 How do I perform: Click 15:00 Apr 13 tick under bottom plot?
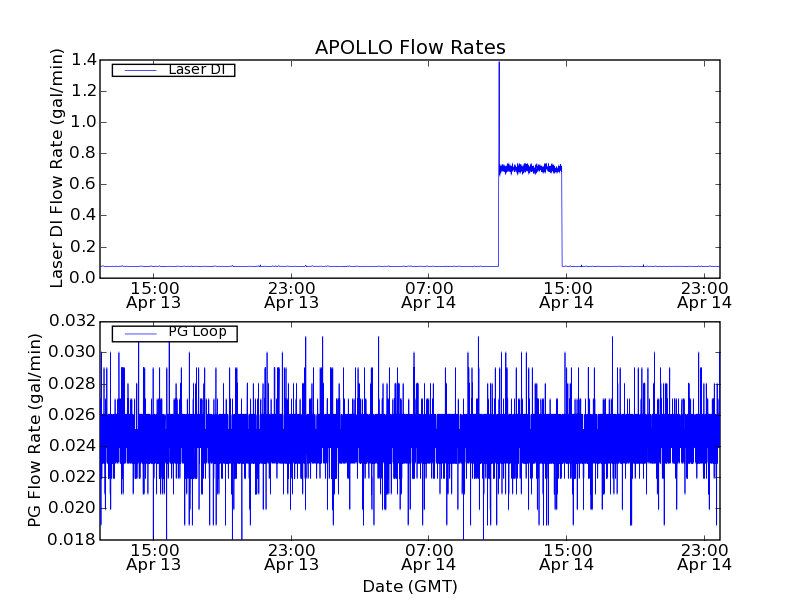pos(153,557)
